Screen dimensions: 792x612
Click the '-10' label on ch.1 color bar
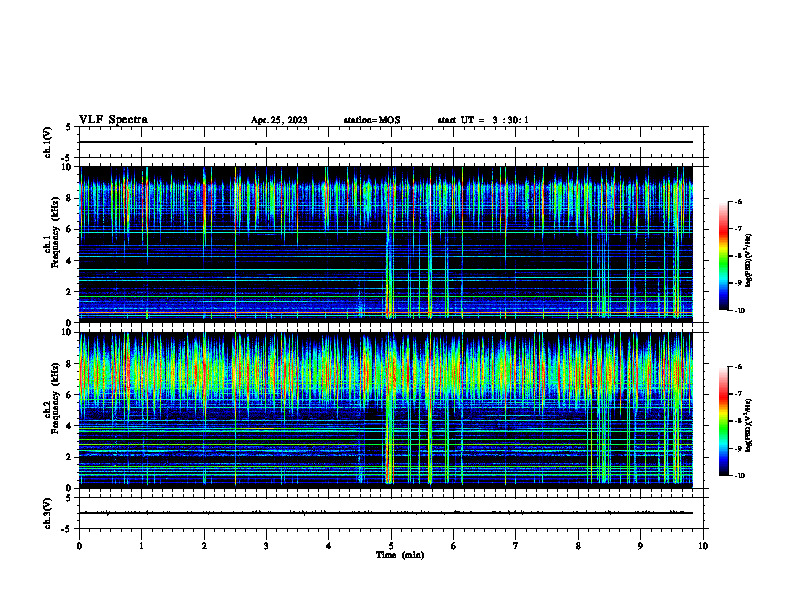pos(739,311)
